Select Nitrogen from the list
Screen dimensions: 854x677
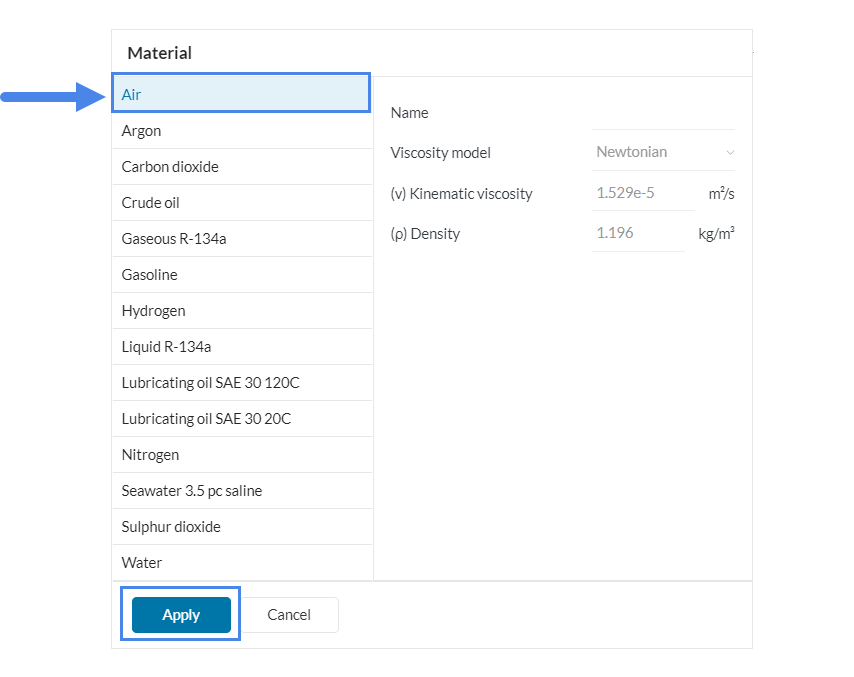click(x=240, y=455)
